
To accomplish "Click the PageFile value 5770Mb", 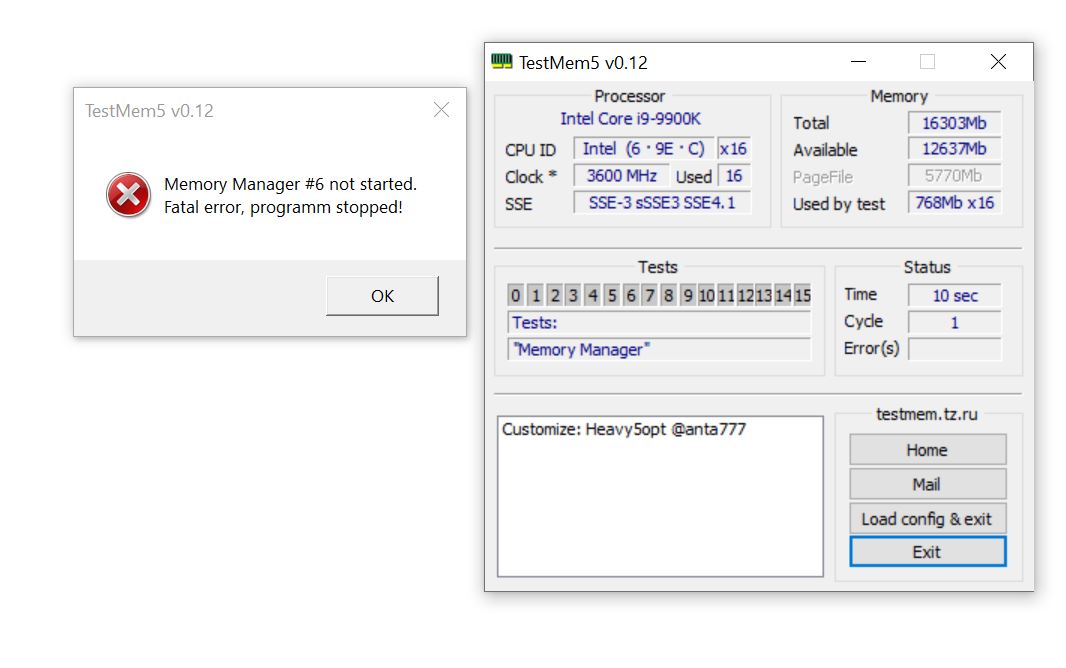I will pos(954,176).
